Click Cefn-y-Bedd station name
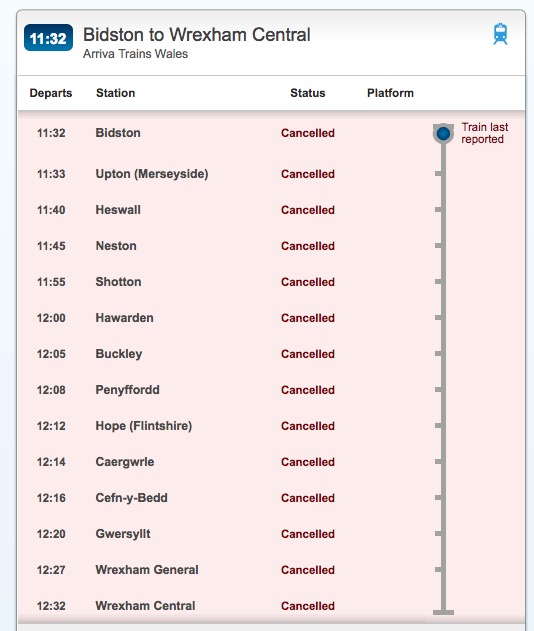The image size is (534, 631). coord(131,498)
